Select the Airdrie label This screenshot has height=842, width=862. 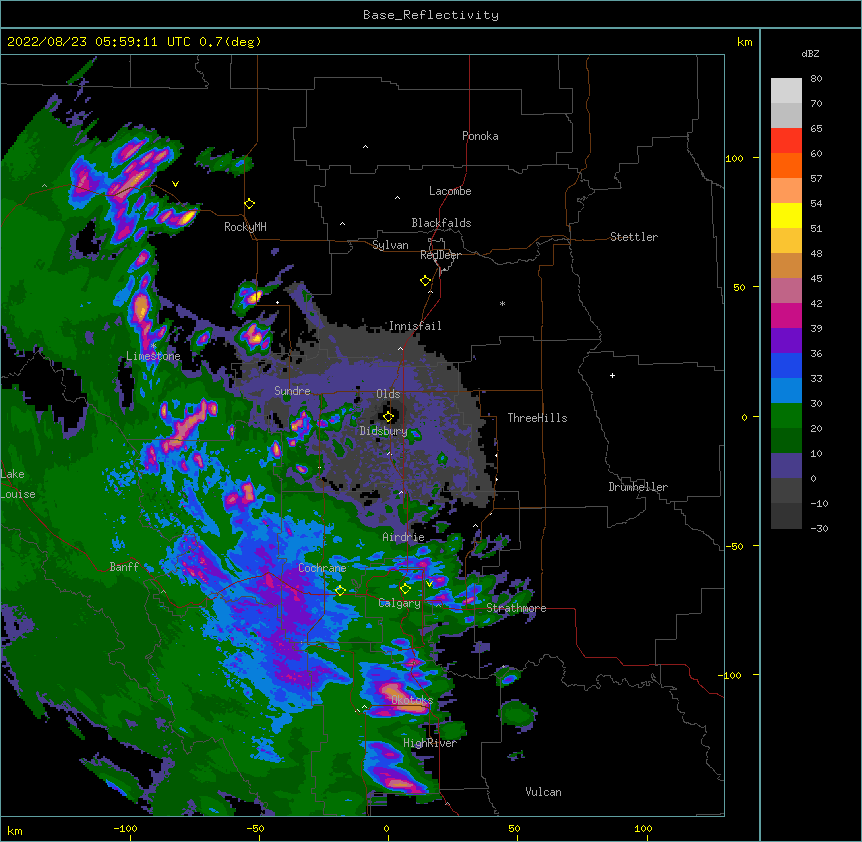[x=404, y=537]
